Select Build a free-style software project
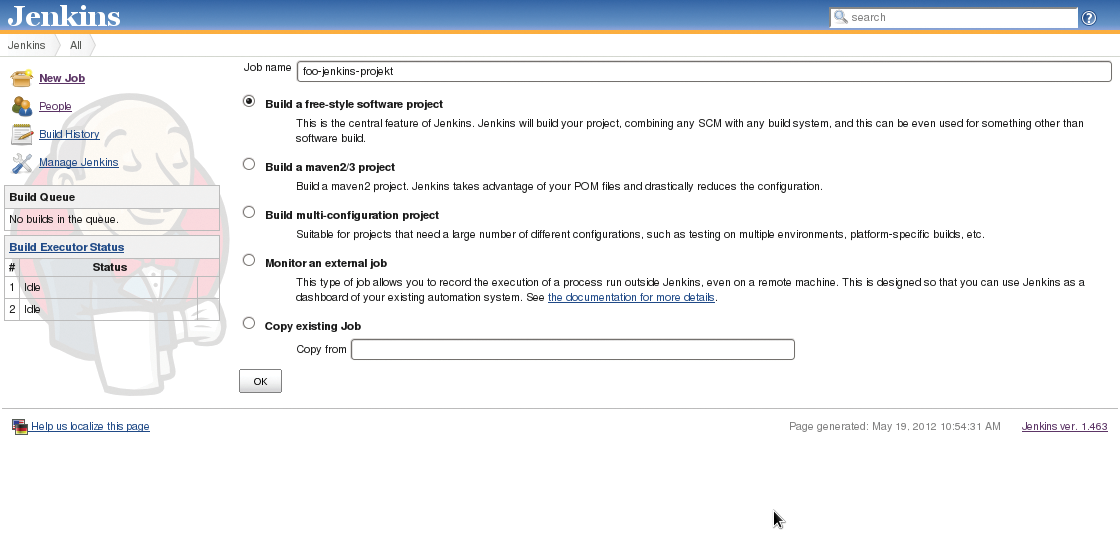The image size is (1120, 553). pos(249,101)
